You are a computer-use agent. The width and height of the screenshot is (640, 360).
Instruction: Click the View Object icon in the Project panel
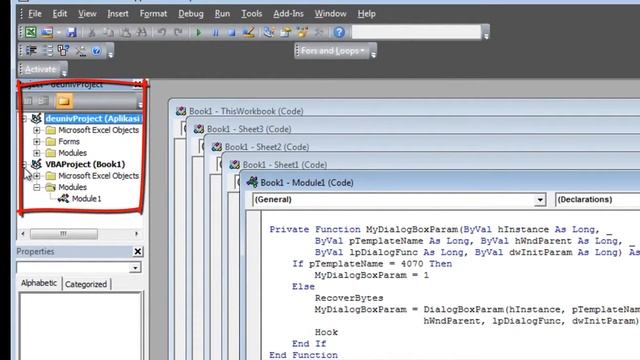pyautogui.click(x=43, y=101)
